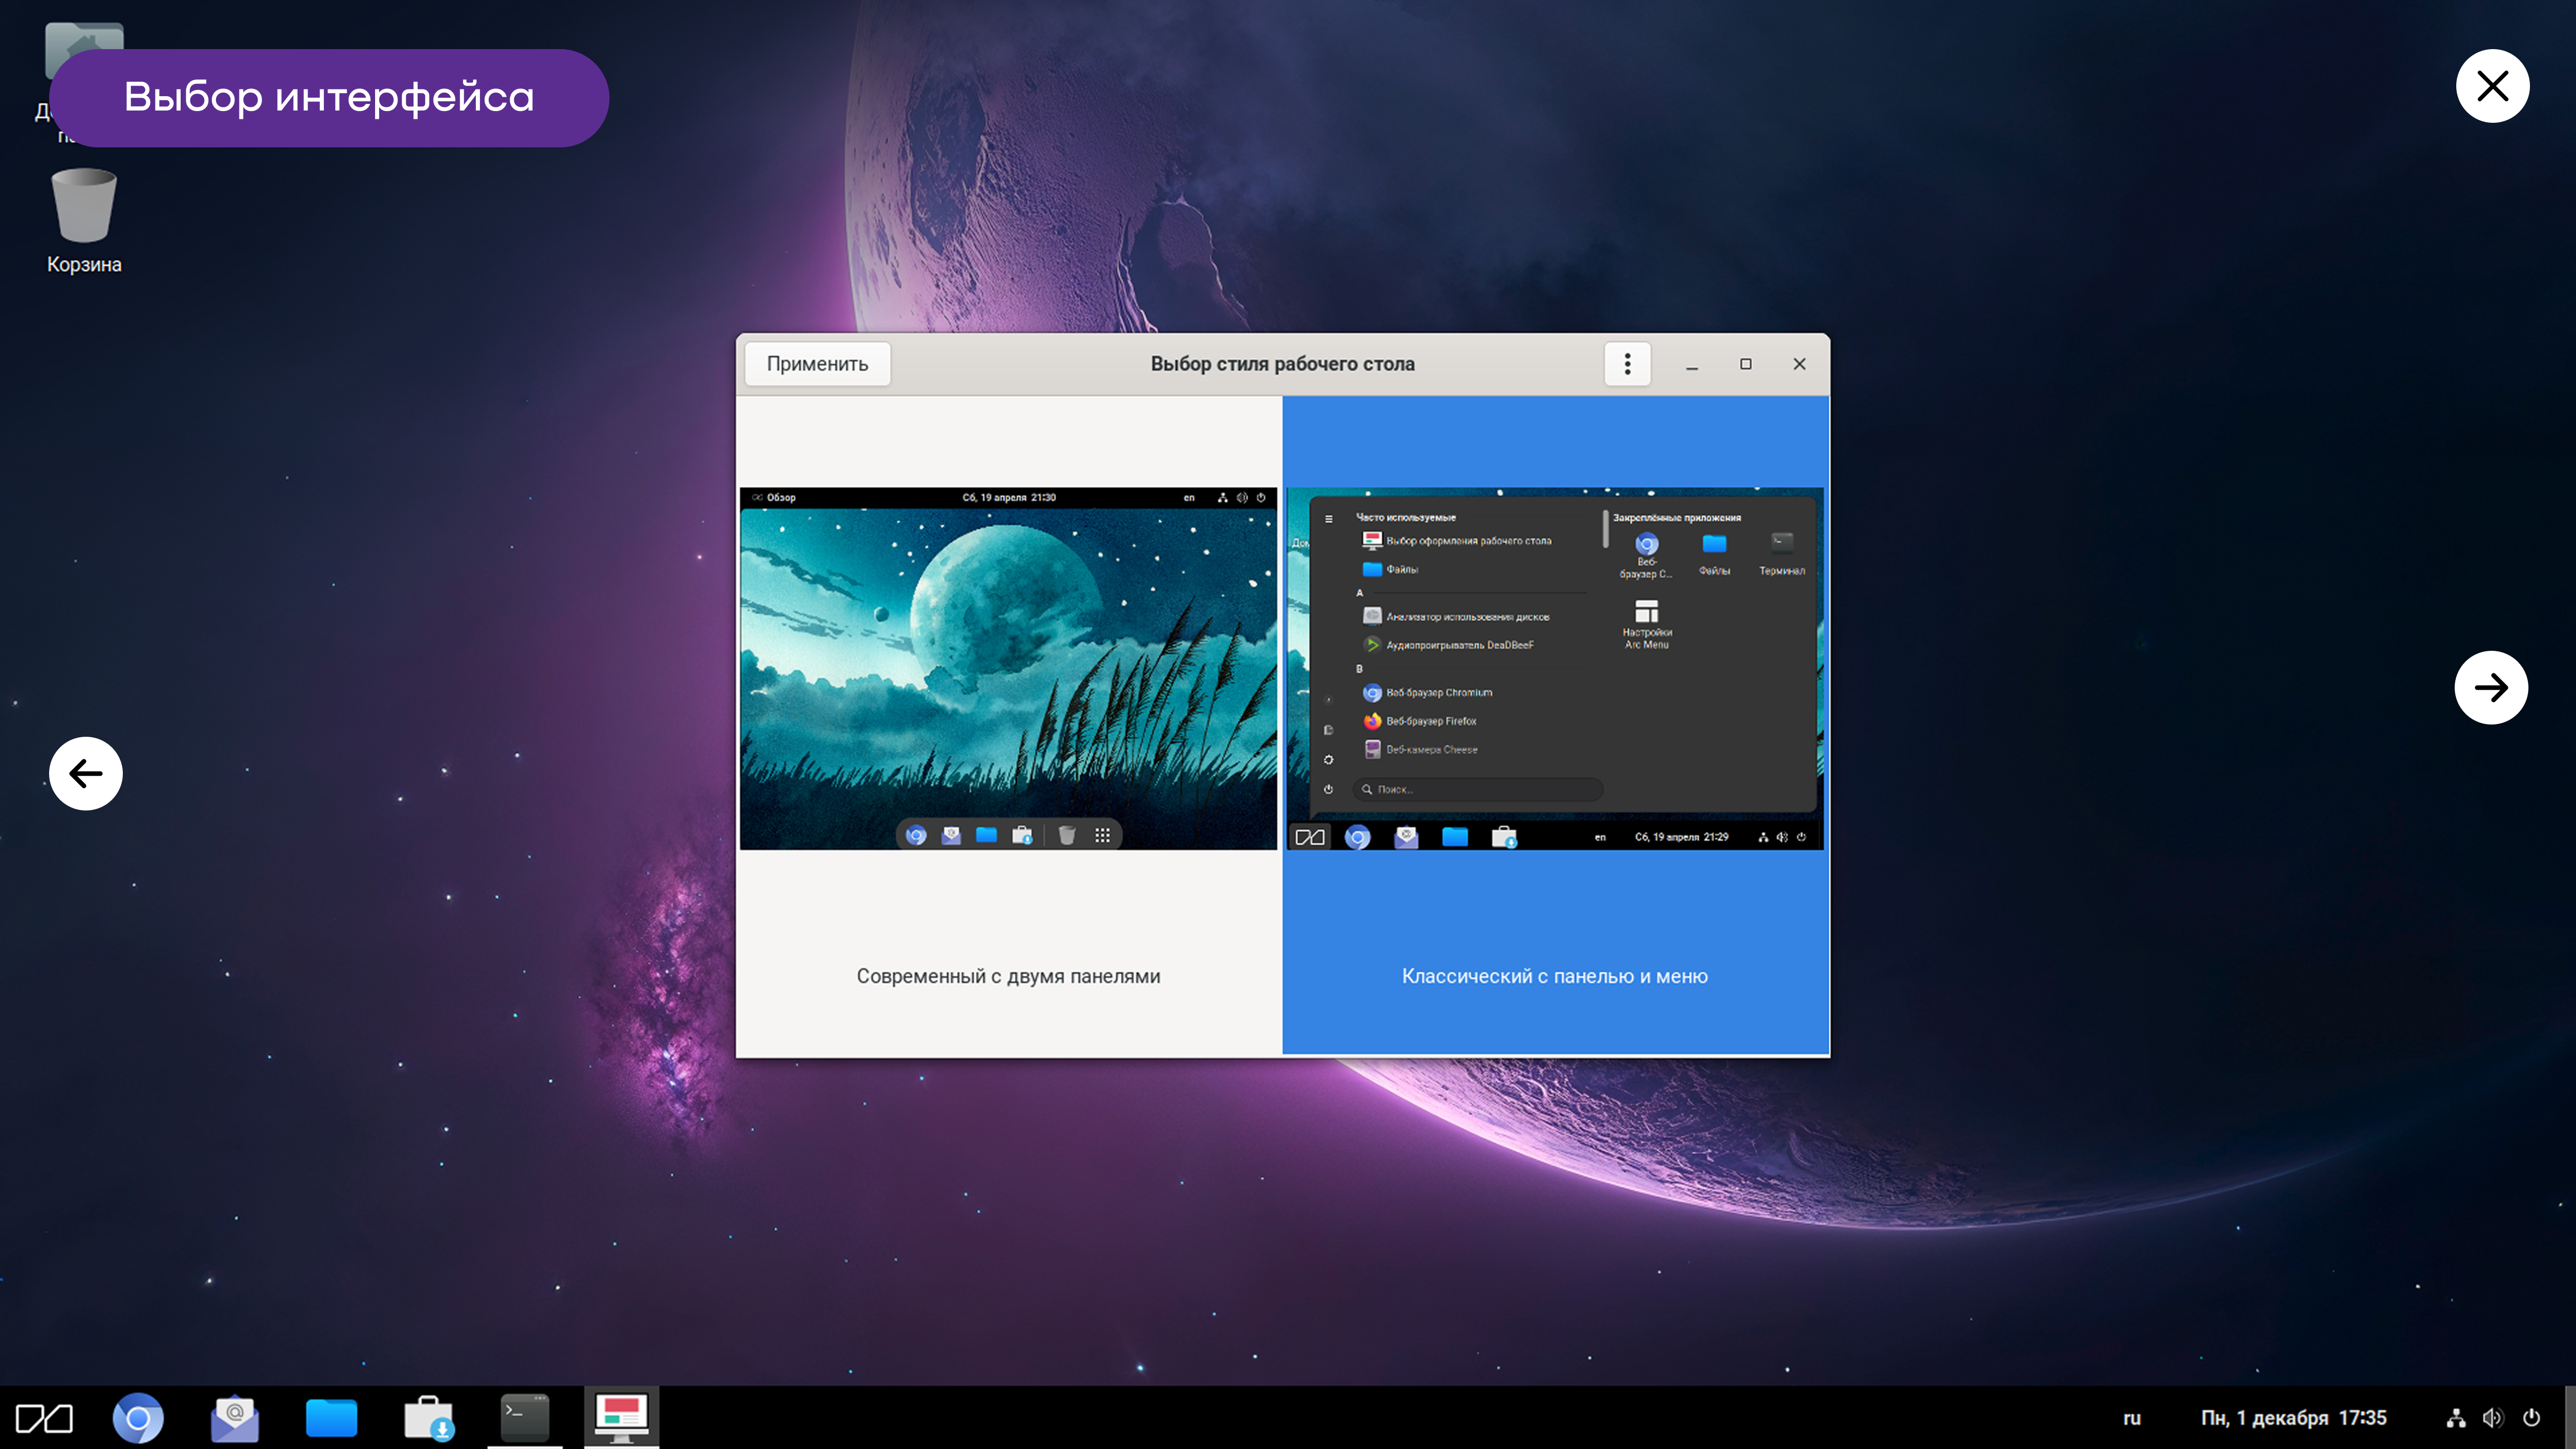Image resolution: width=2576 pixels, height=1449 pixels.
Task: Choose 'Современный с двумя панелями' label
Action: [1008, 976]
